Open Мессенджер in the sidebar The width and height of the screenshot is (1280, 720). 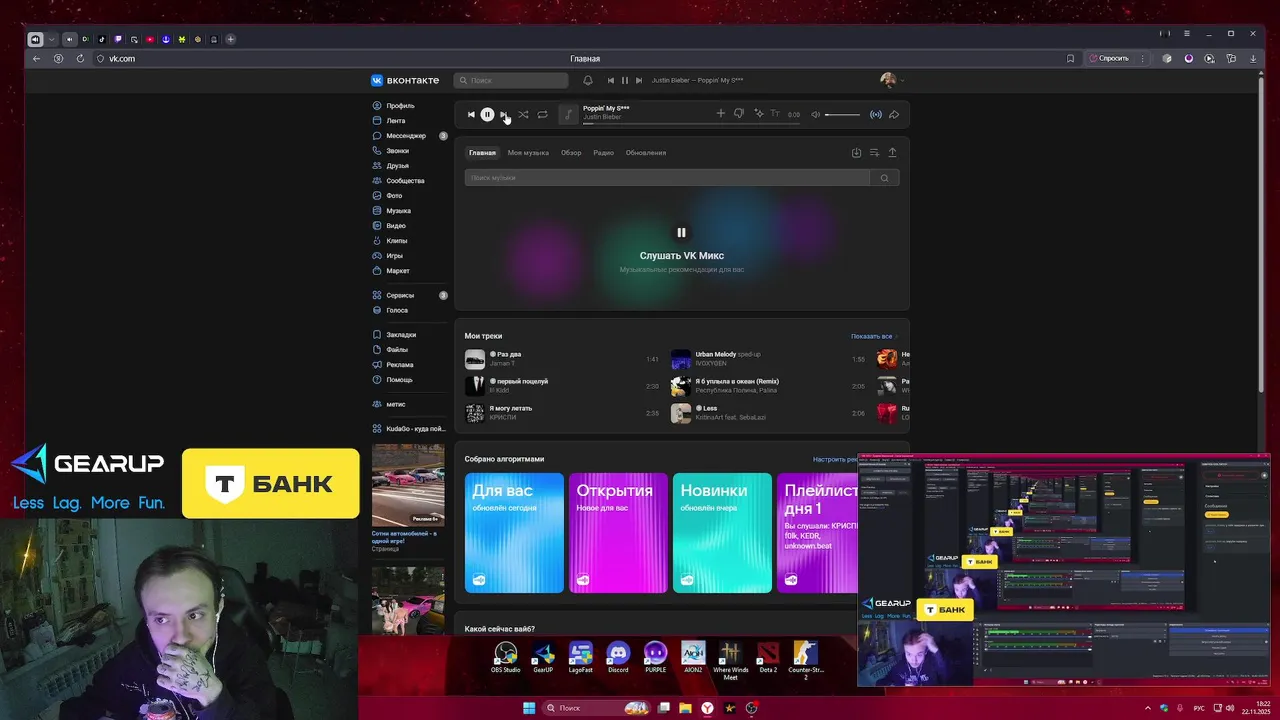[406, 135]
